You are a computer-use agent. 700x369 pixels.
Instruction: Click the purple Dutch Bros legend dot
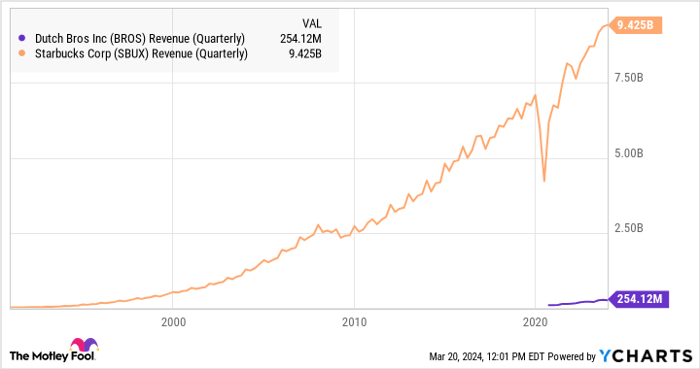pyautogui.click(x=22, y=38)
